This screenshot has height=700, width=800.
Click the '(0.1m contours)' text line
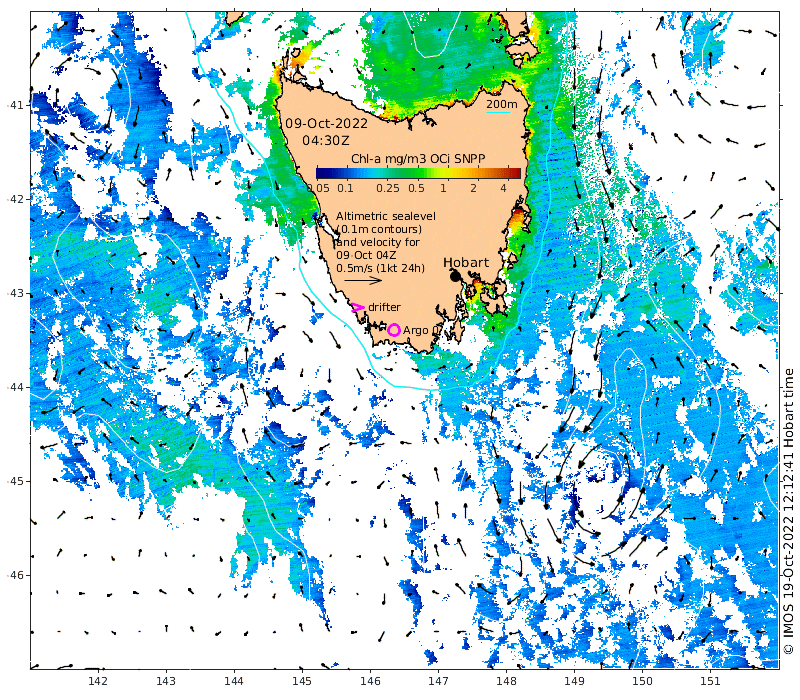pyautogui.click(x=379, y=229)
